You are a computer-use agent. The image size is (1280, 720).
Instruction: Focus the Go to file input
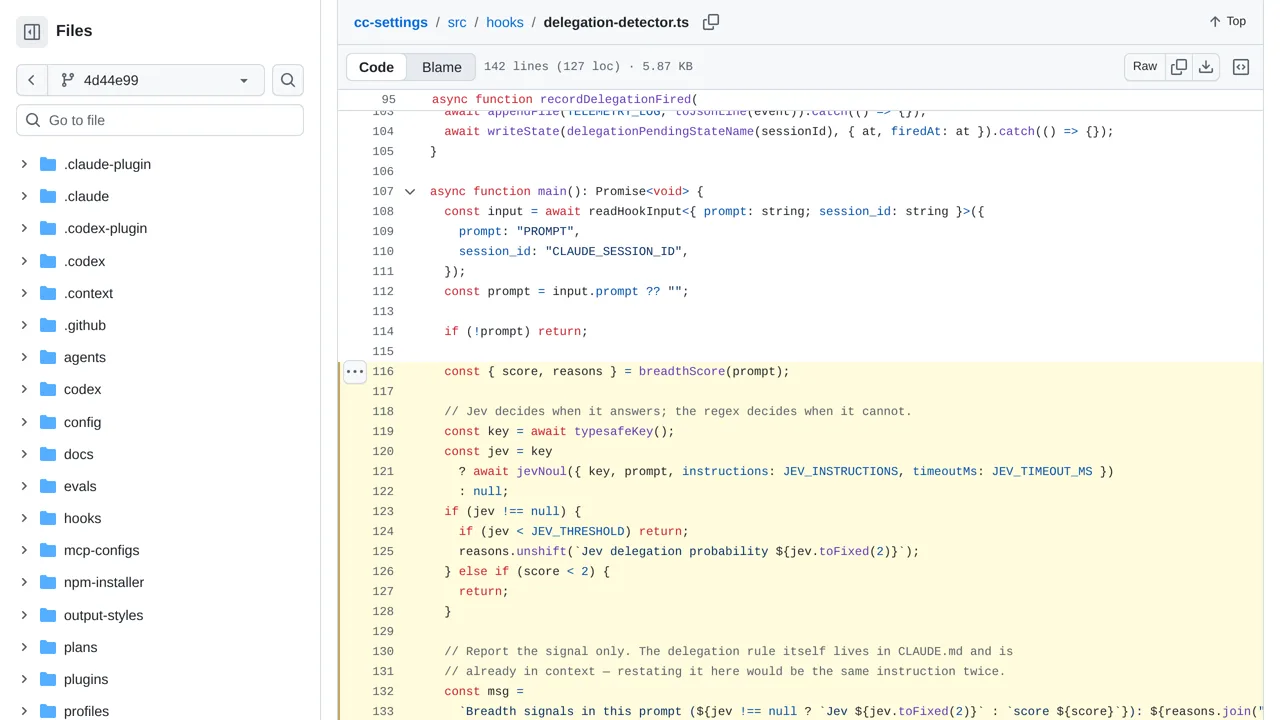(160, 120)
